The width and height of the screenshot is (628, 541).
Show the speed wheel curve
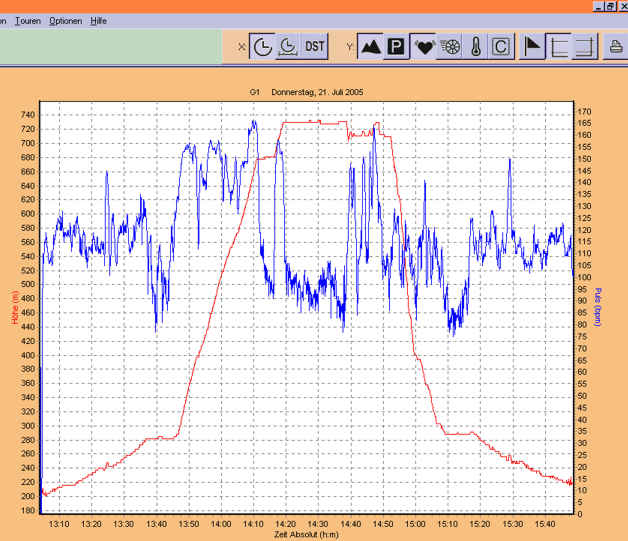[450, 46]
